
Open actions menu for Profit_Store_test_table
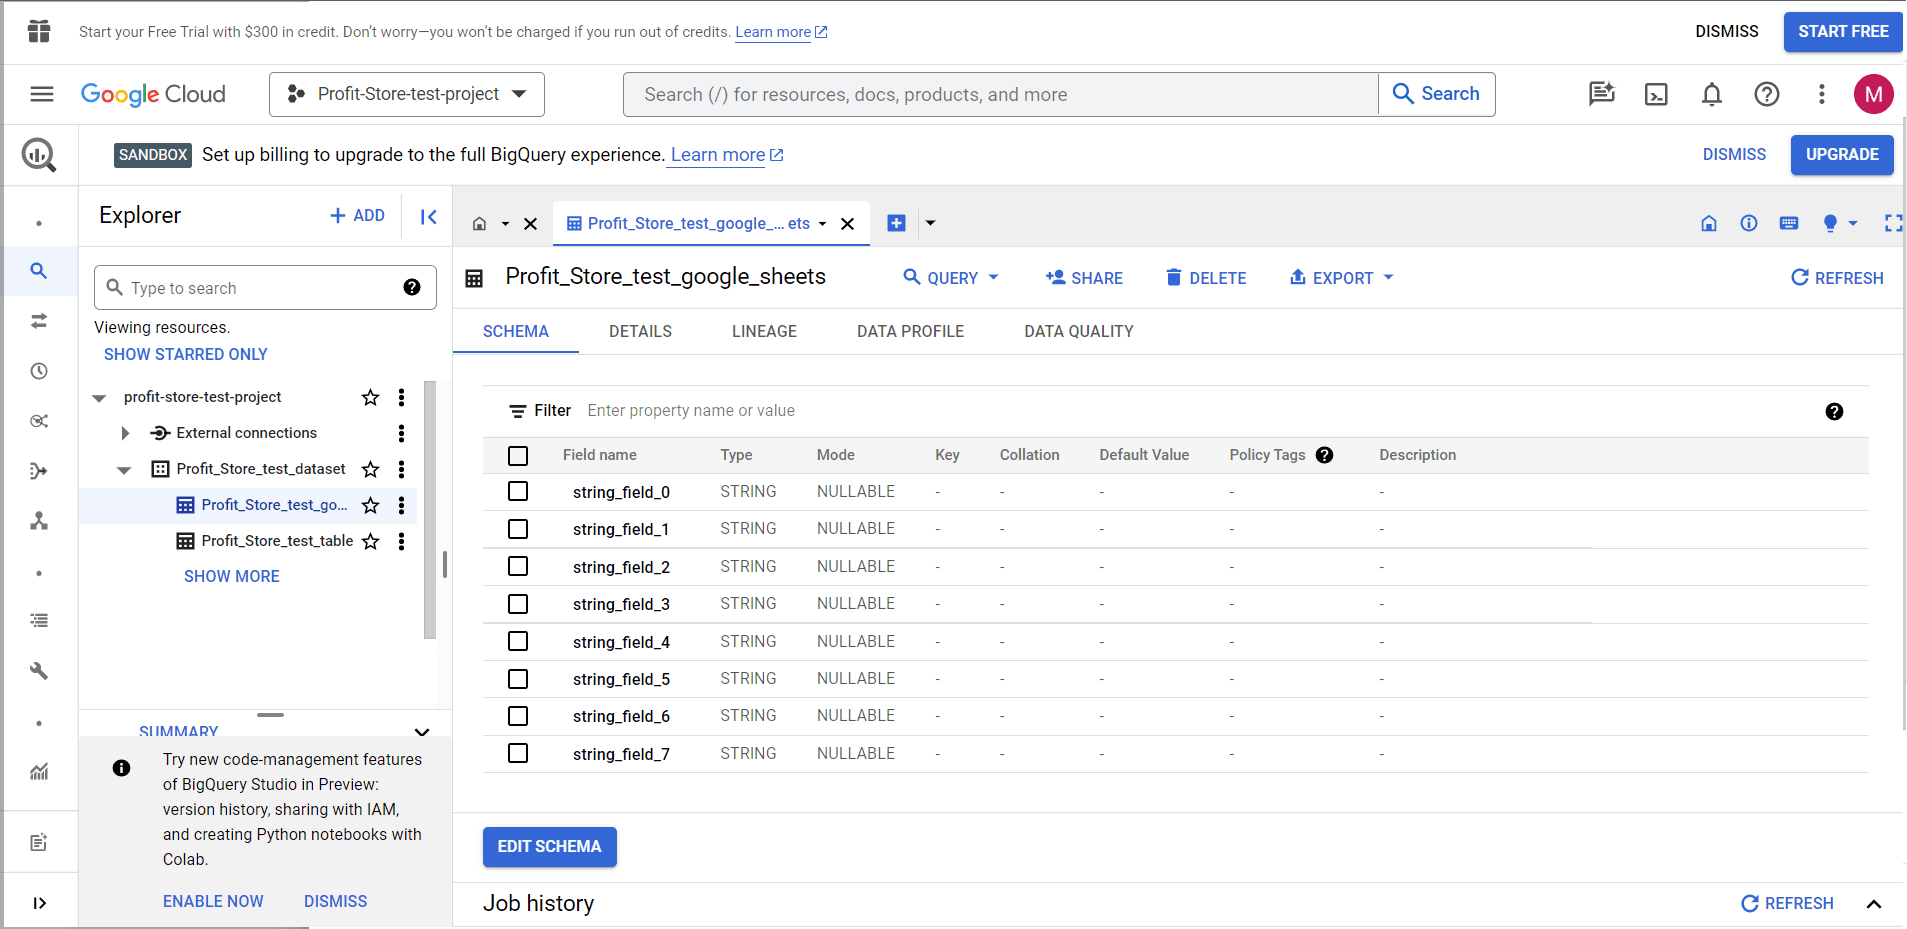[401, 541]
